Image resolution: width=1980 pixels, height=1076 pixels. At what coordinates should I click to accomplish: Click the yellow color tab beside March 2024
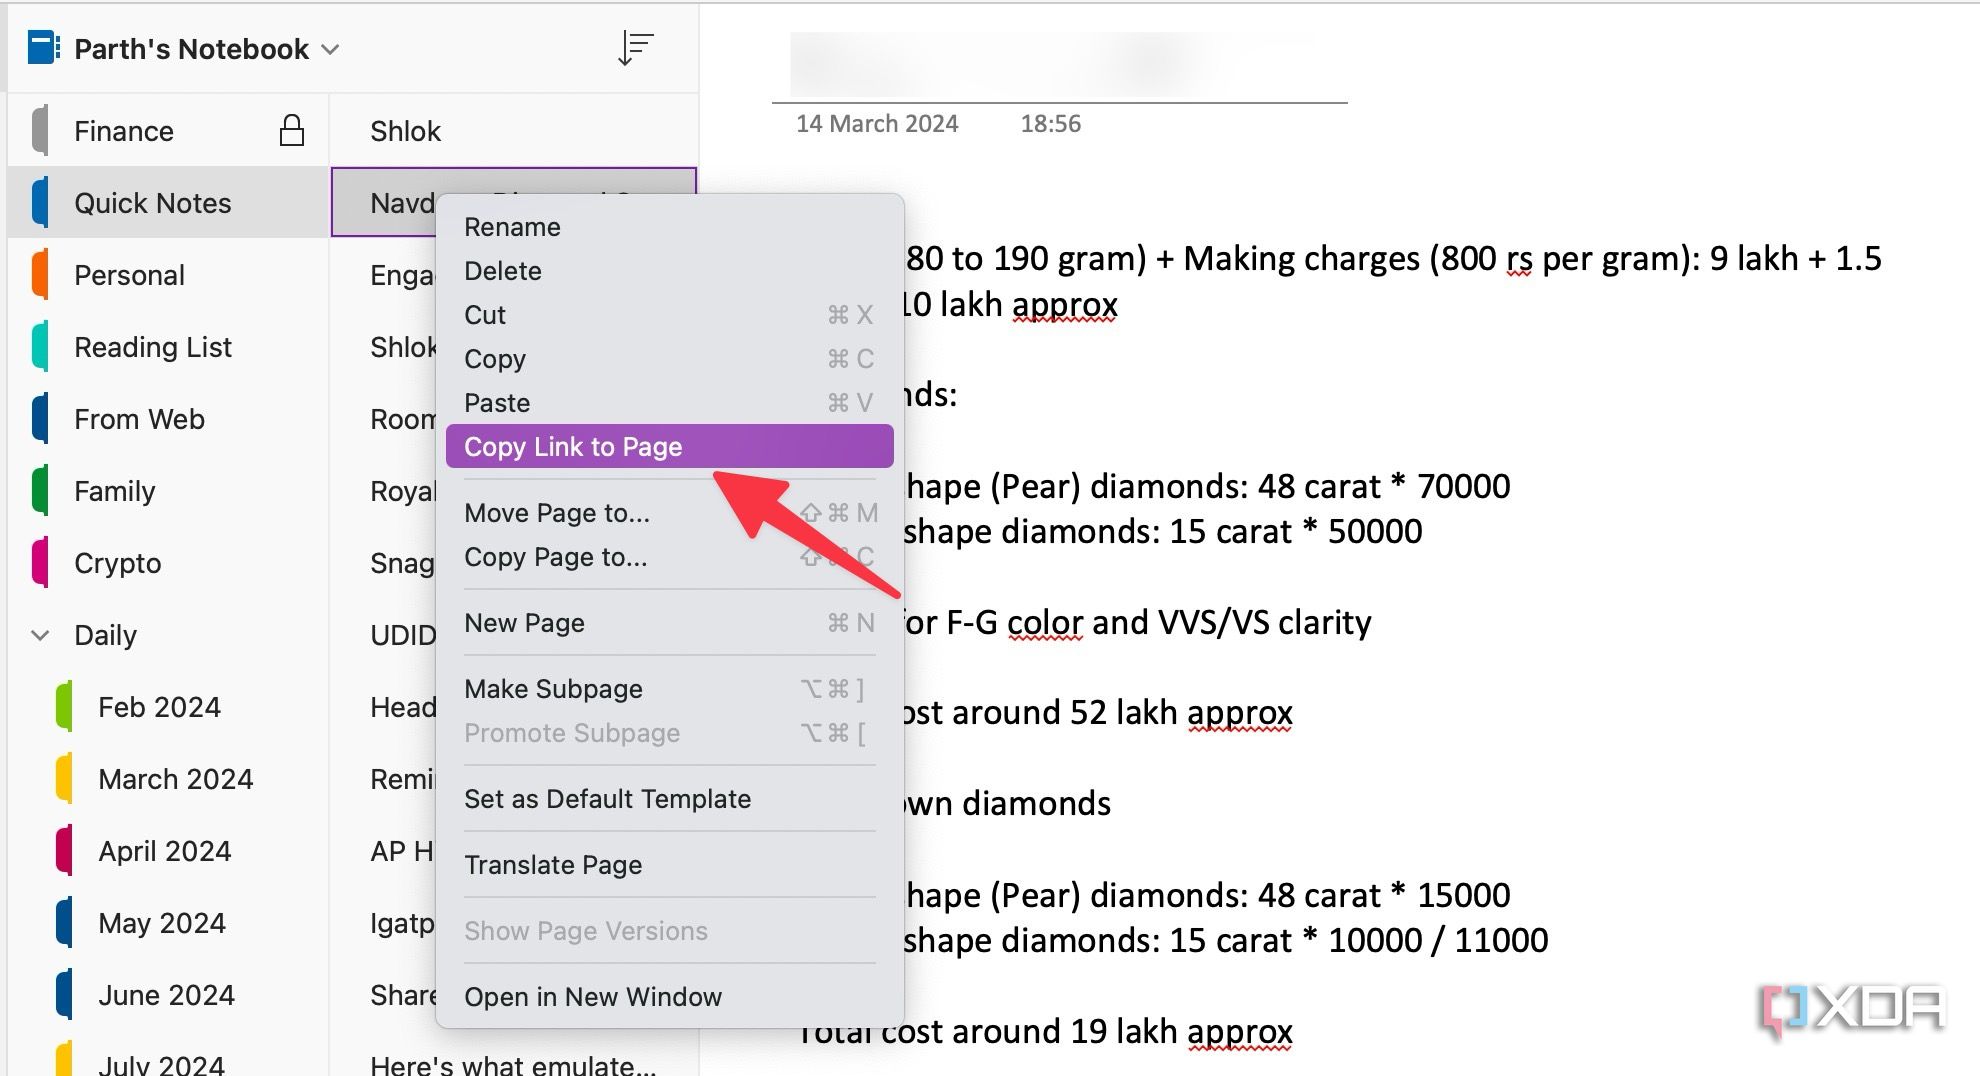pos(65,779)
